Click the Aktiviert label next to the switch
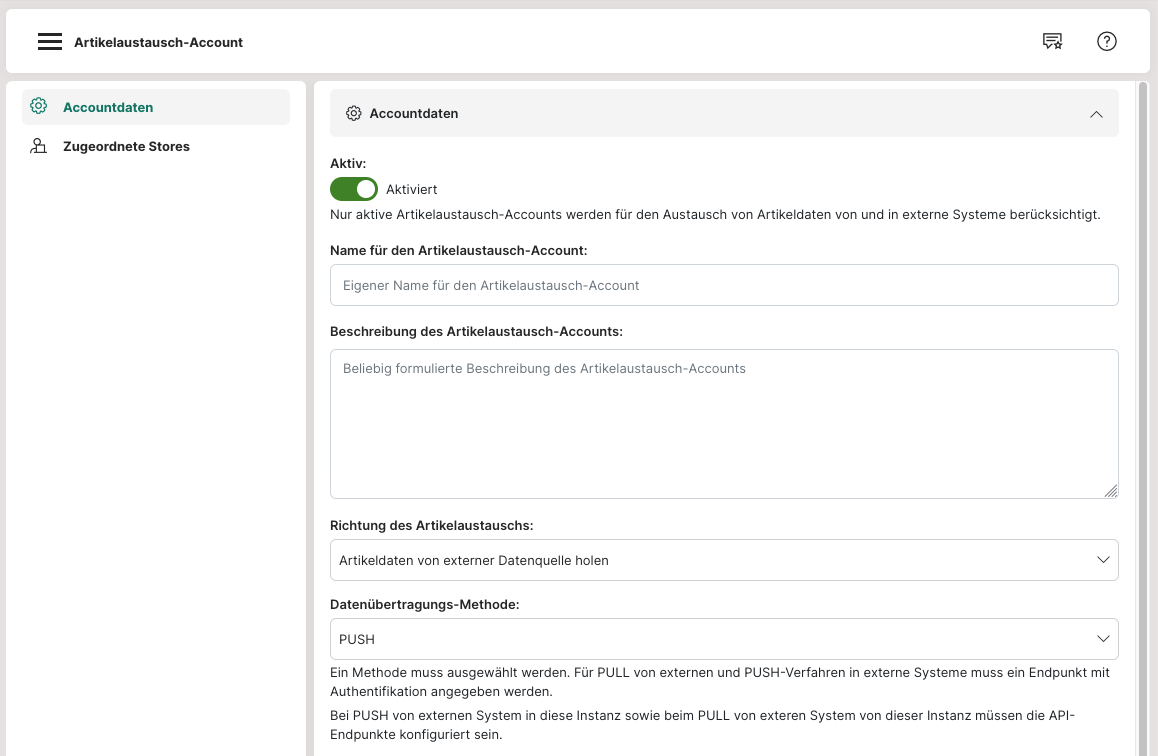The width and height of the screenshot is (1158, 756). pos(411,189)
